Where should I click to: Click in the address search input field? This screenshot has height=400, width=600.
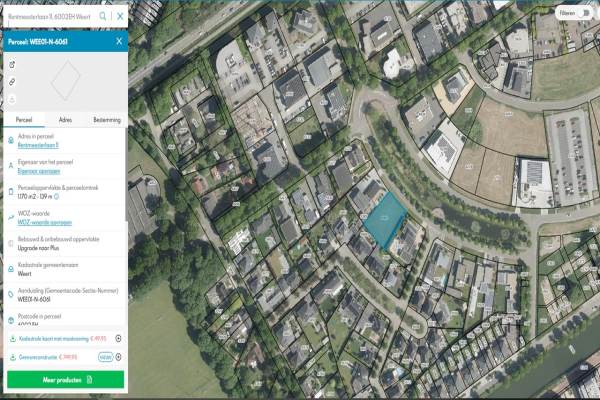click(x=50, y=16)
